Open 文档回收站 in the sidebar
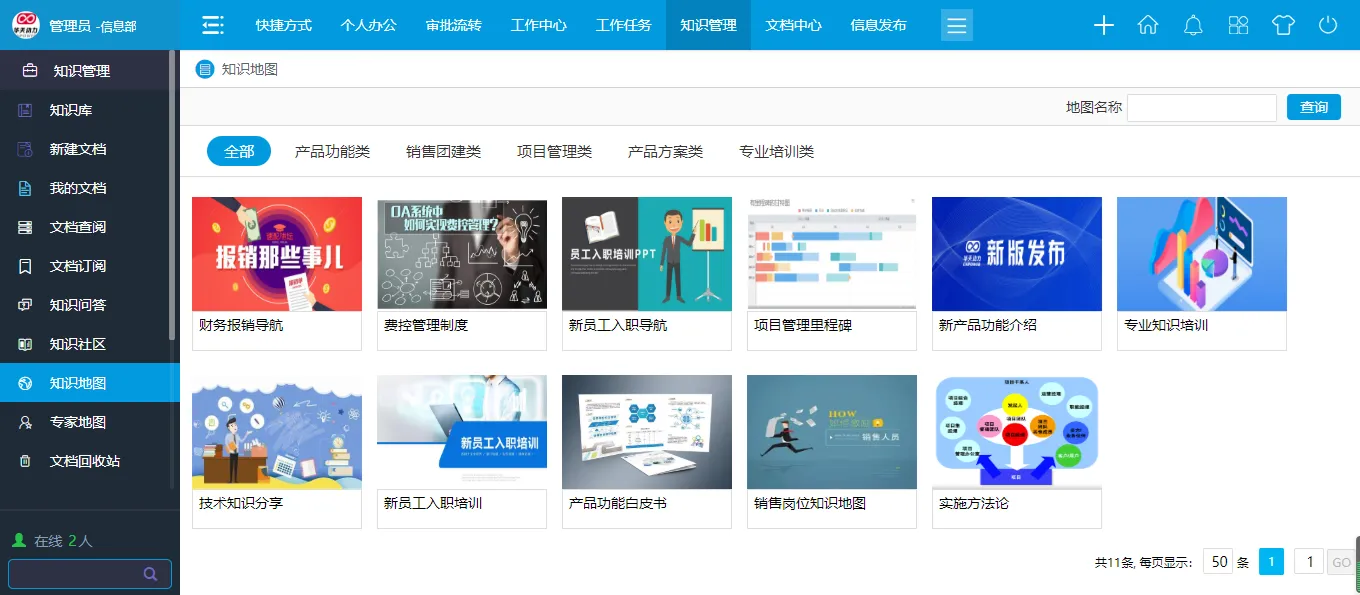This screenshot has width=1360, height=595. [85, 461]
